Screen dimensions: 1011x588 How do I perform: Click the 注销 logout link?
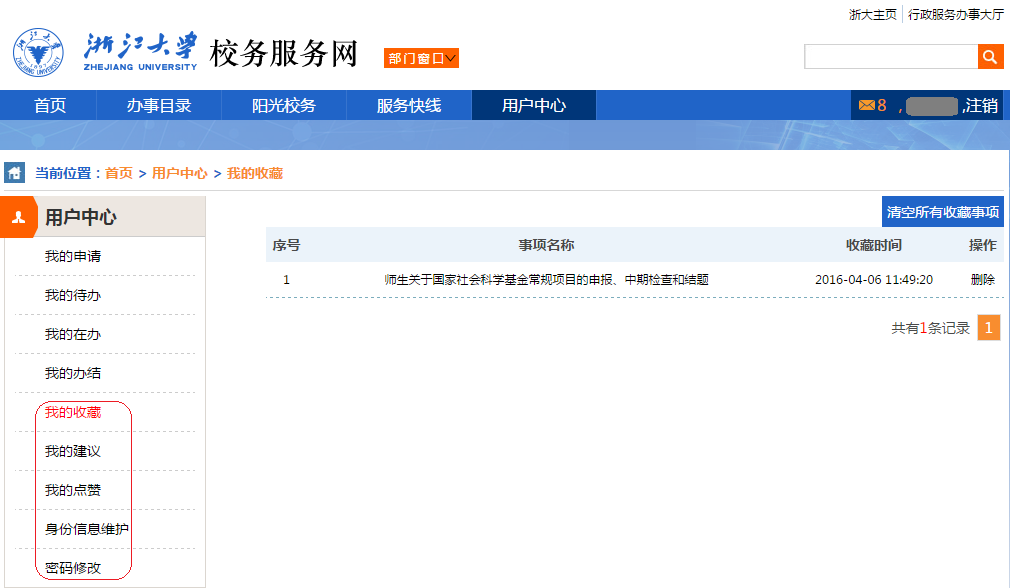[981, 106]
